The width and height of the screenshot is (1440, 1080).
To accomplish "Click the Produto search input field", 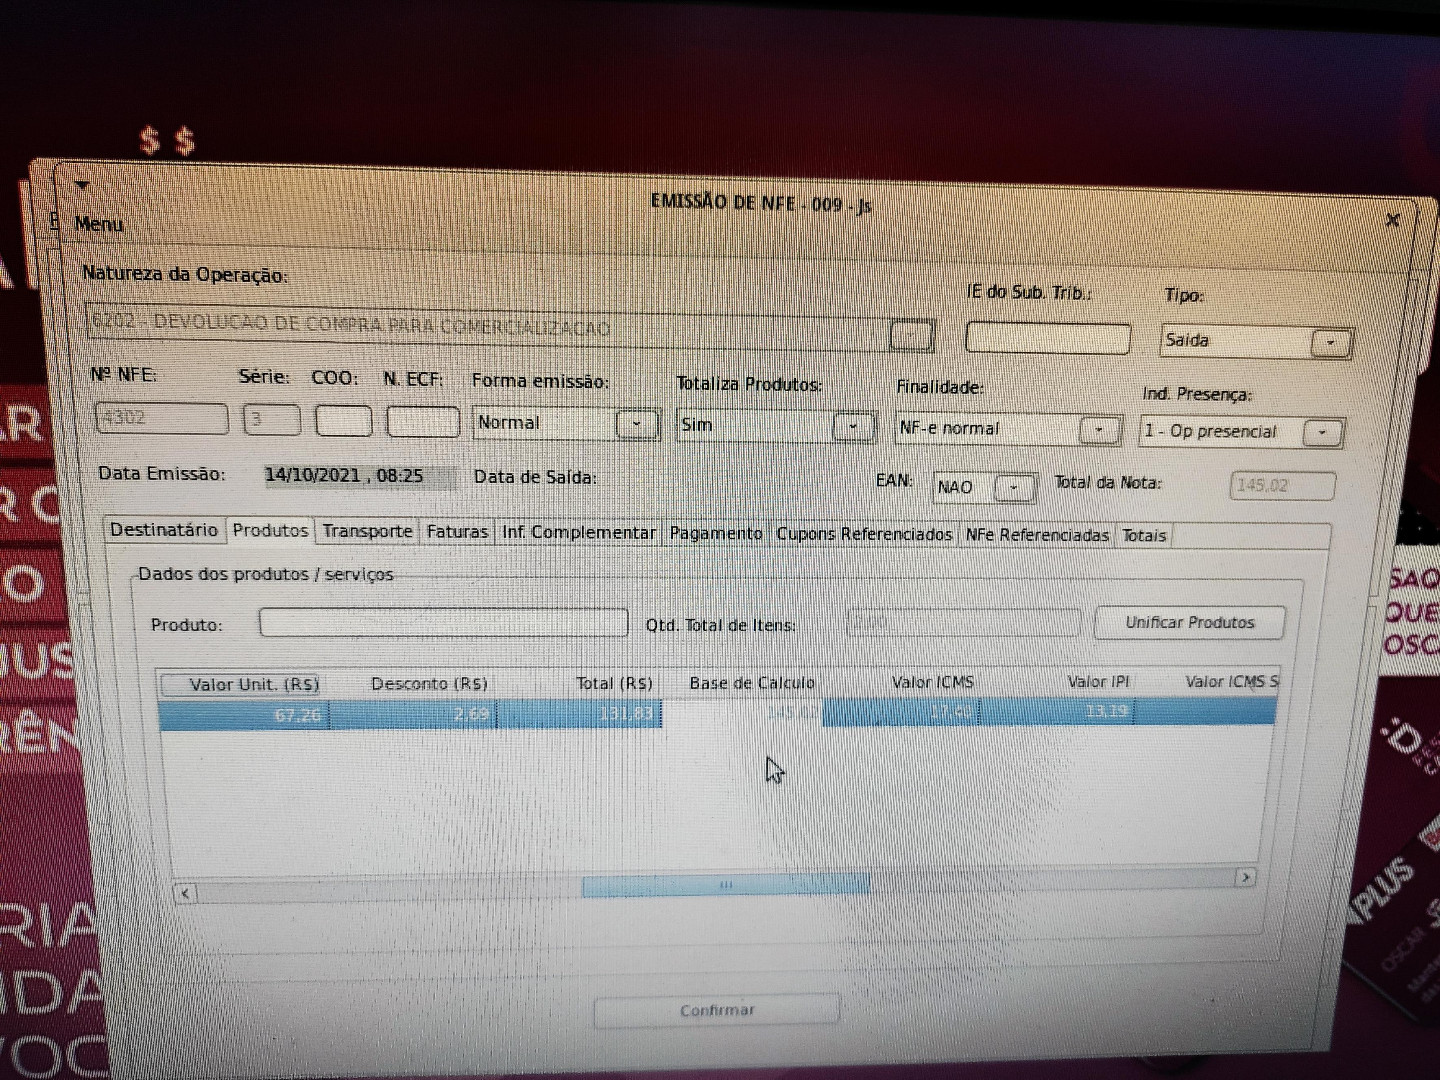I will tap(443, 623).
